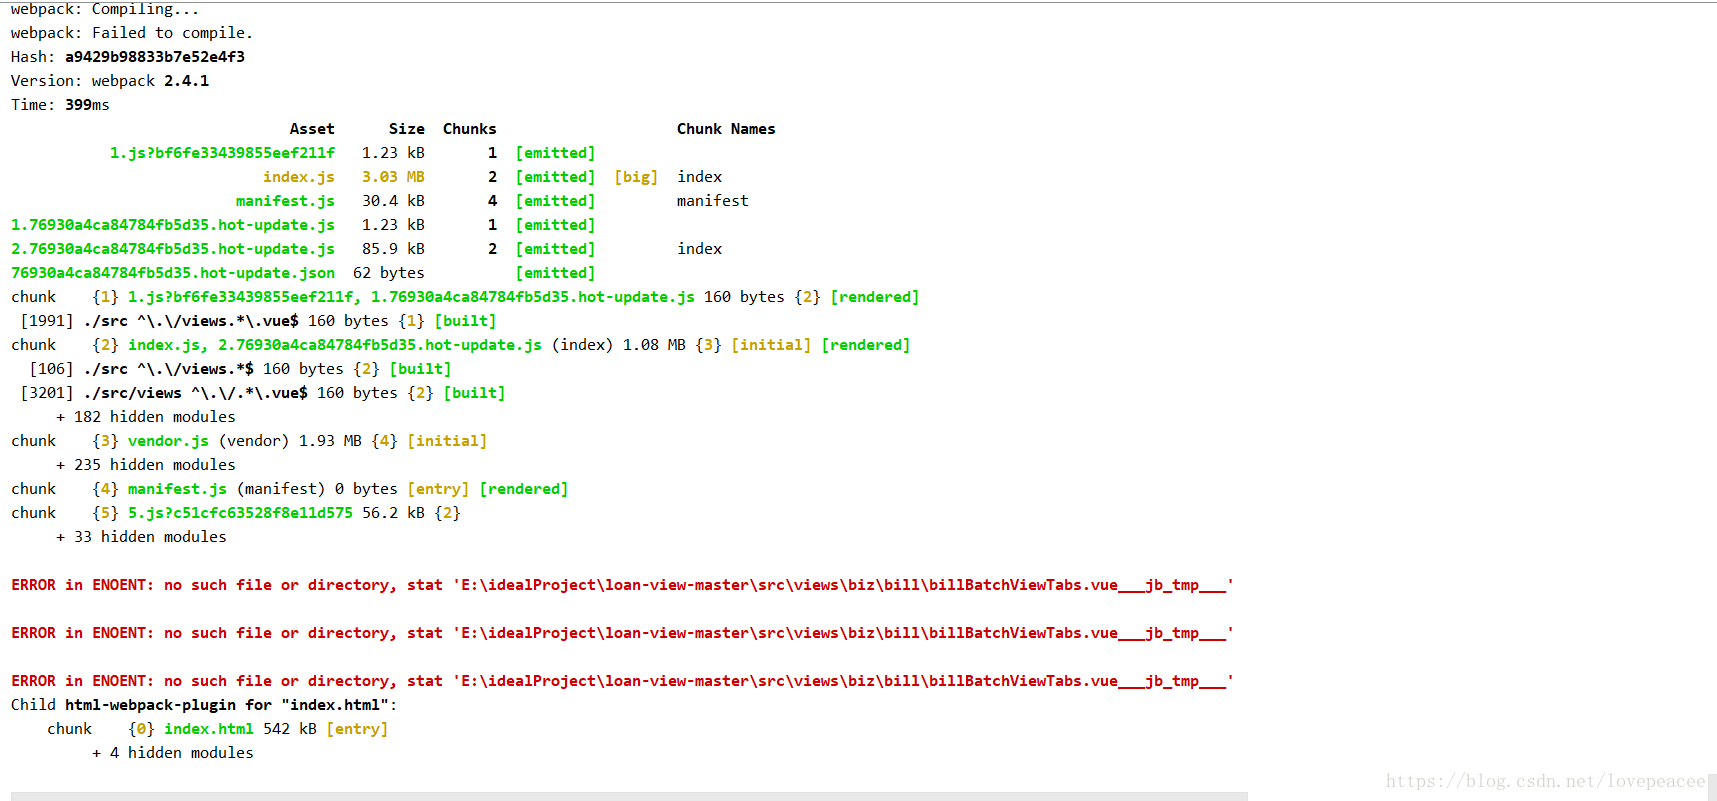1717x801 pixels.
Task: Click the 'Failed to compile.' line
Action: click(131, 33)
